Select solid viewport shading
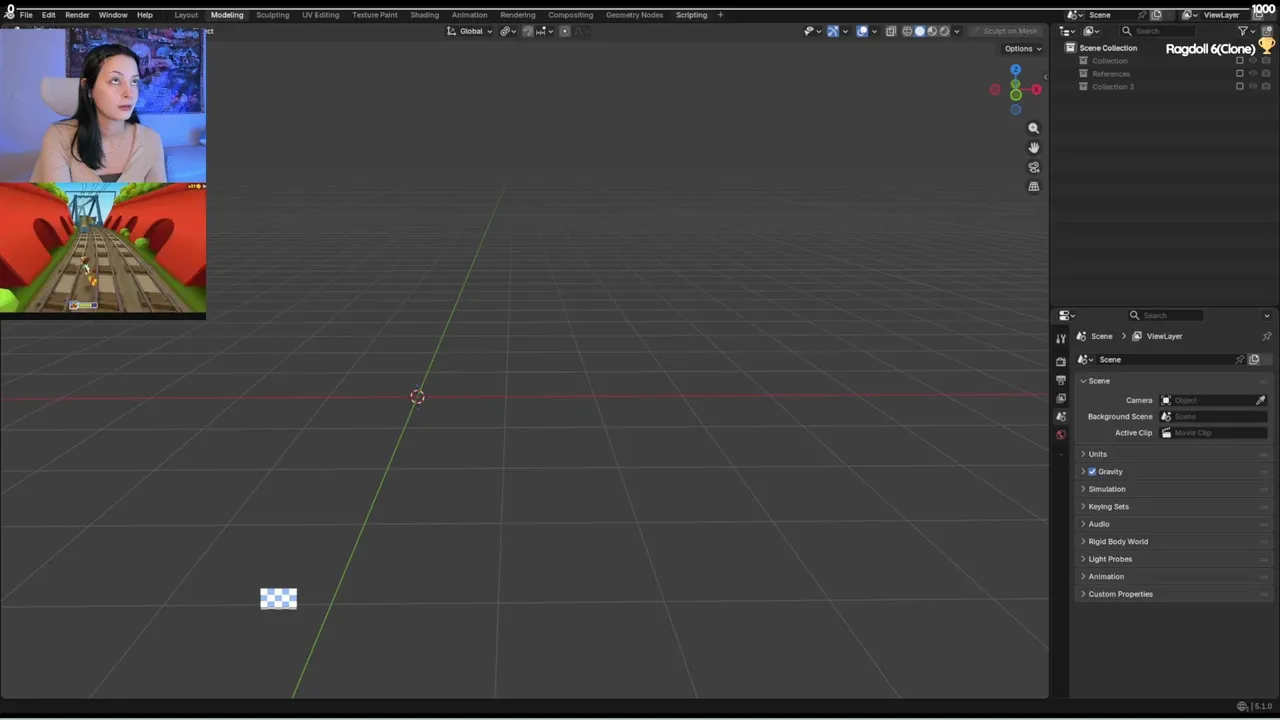Screen dimensions: 1280x720 920,31
